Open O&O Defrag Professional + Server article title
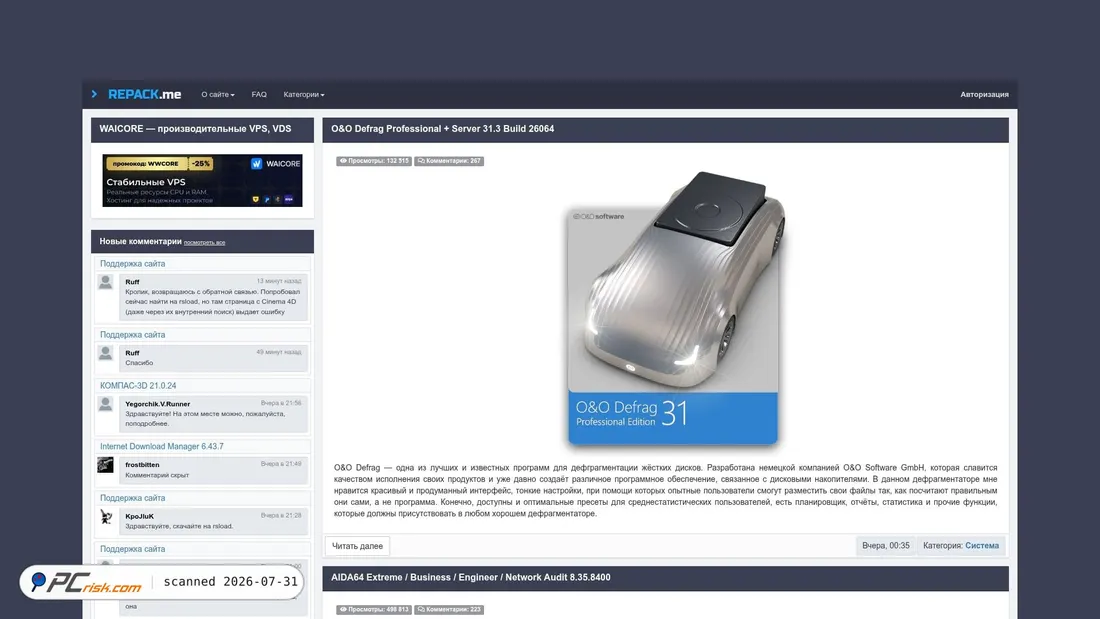Viewport: 1100px width, 619px height. [x=443, y=129]
